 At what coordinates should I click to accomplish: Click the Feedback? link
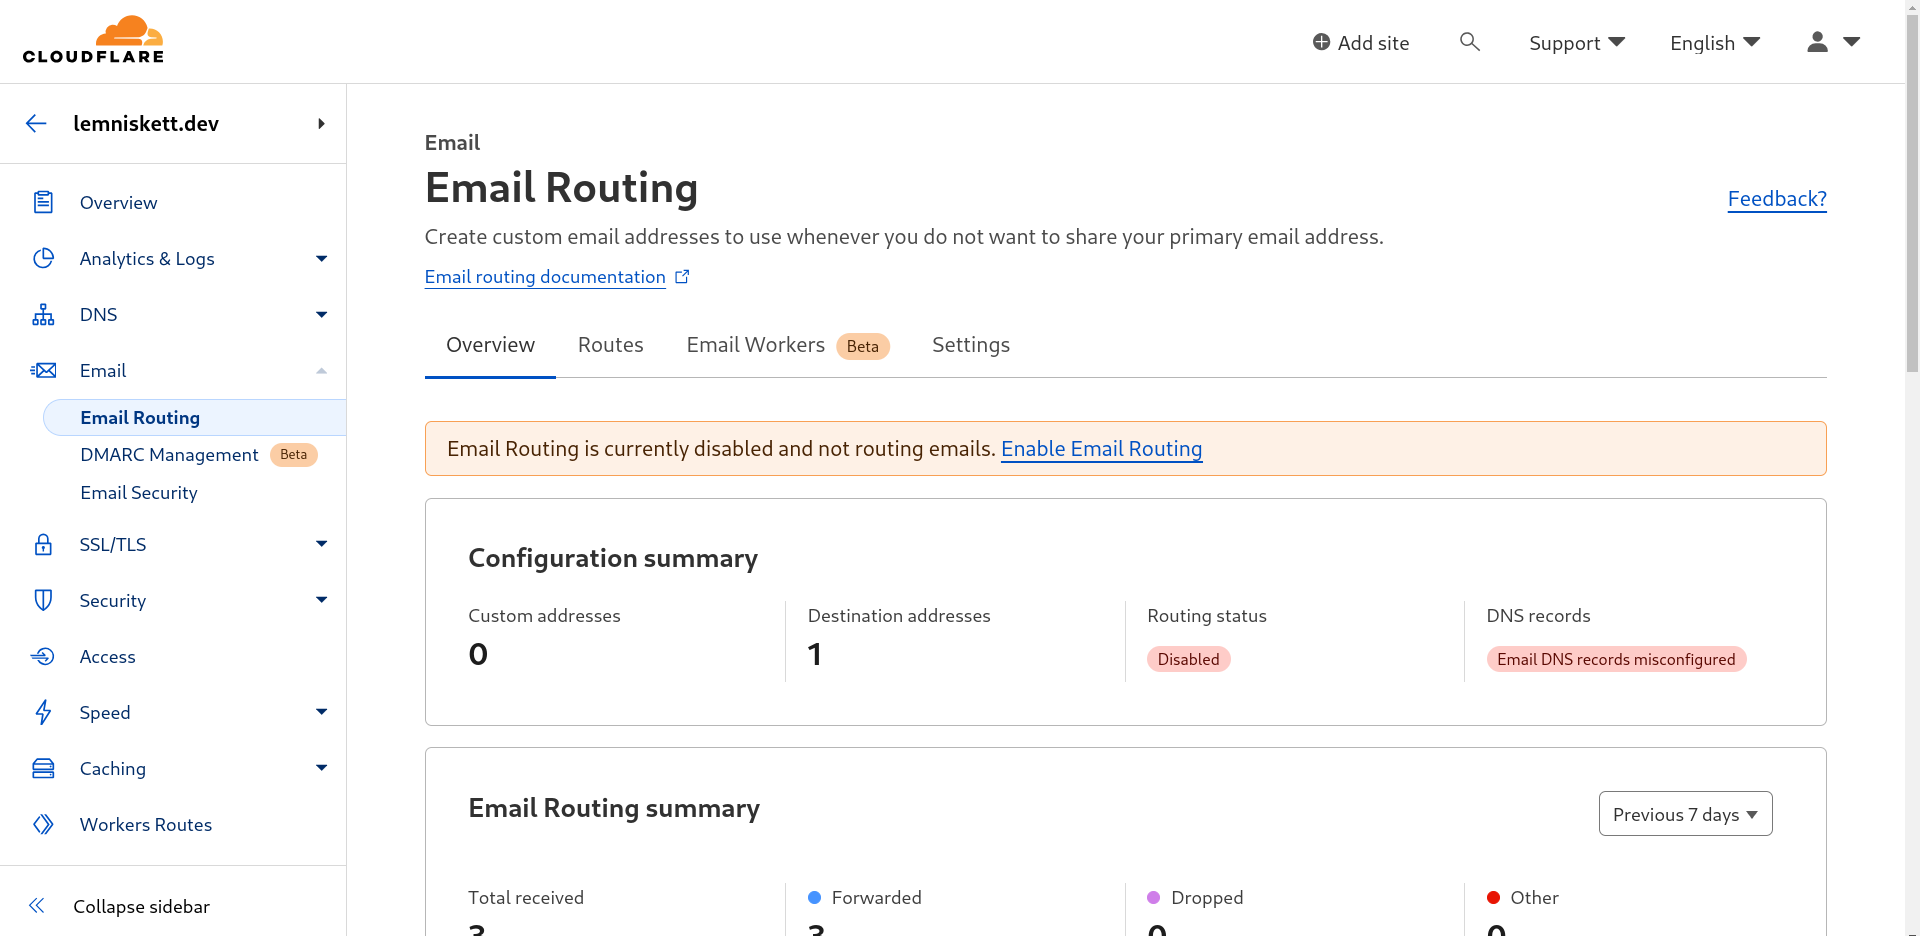point(1777,199)
